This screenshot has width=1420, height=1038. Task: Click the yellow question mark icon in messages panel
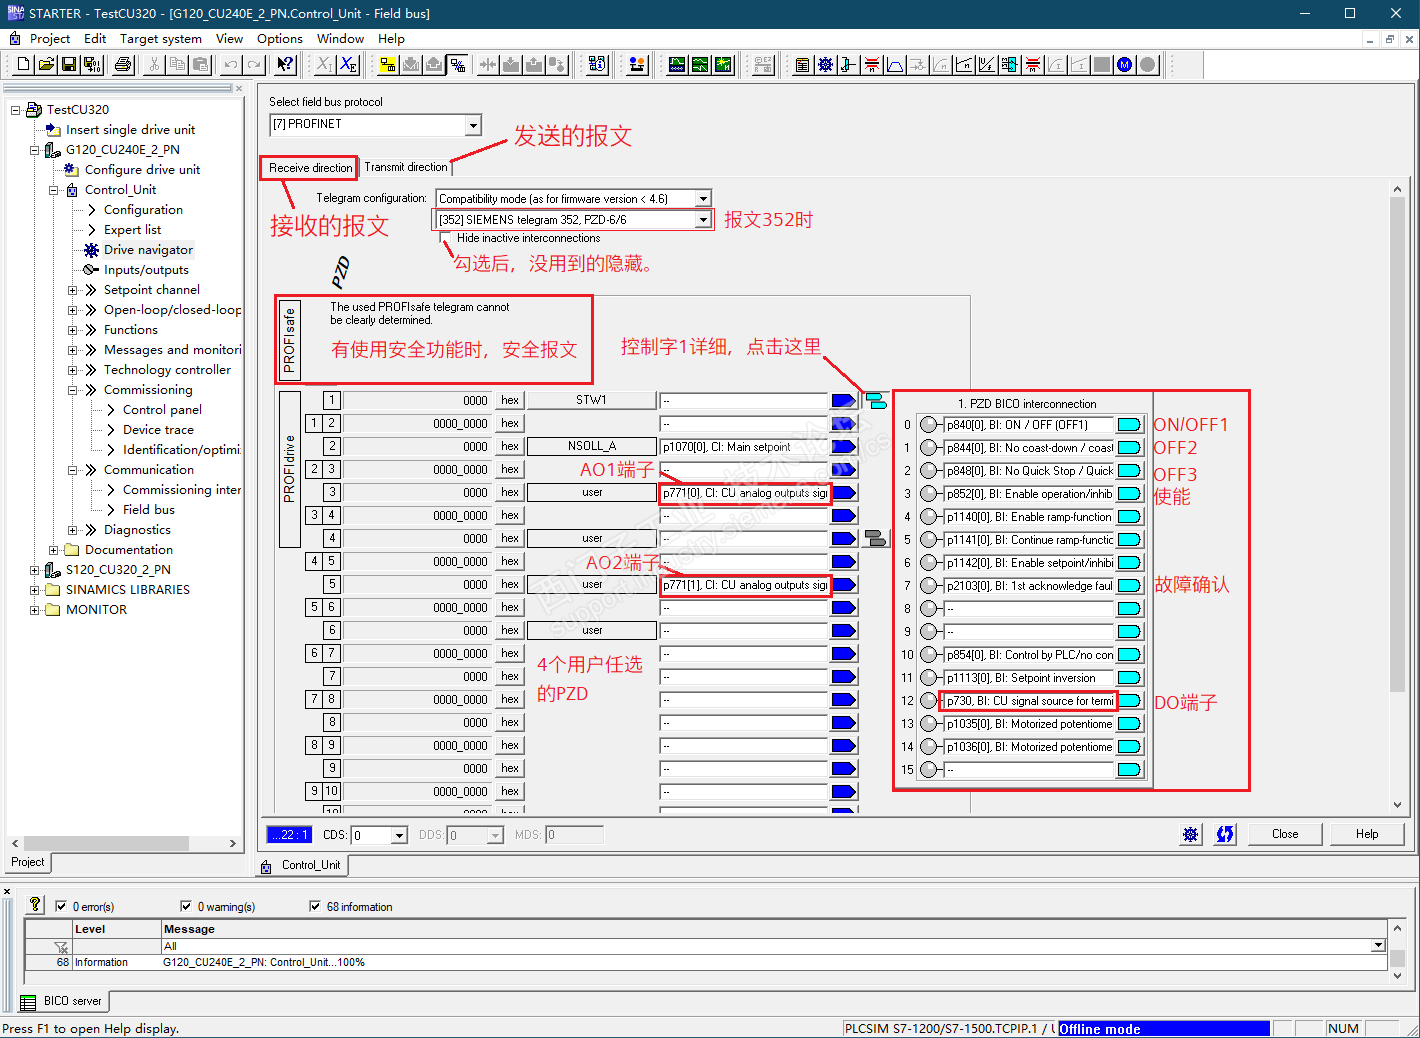[x=35, y=904]
